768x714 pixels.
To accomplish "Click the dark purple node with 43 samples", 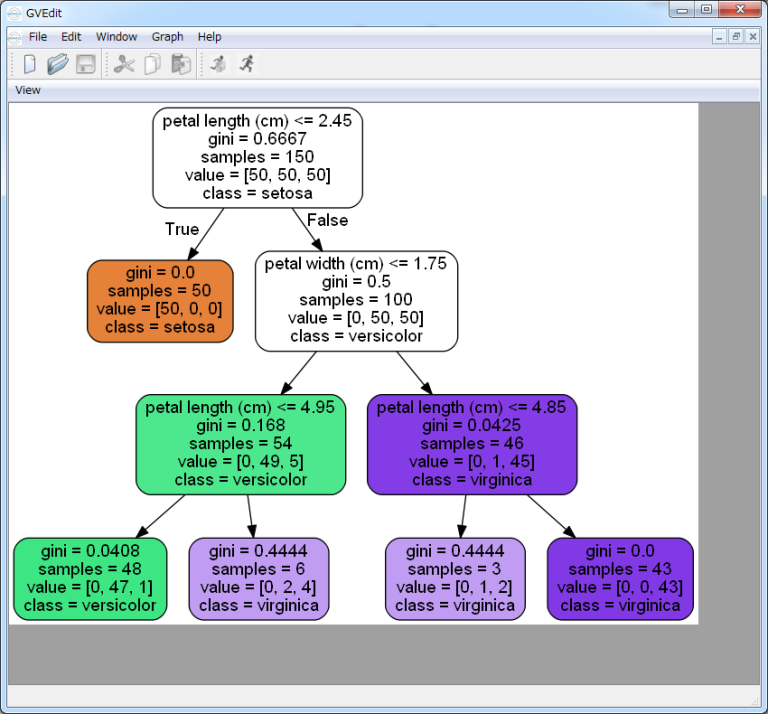I will click(x=620, y=578).
